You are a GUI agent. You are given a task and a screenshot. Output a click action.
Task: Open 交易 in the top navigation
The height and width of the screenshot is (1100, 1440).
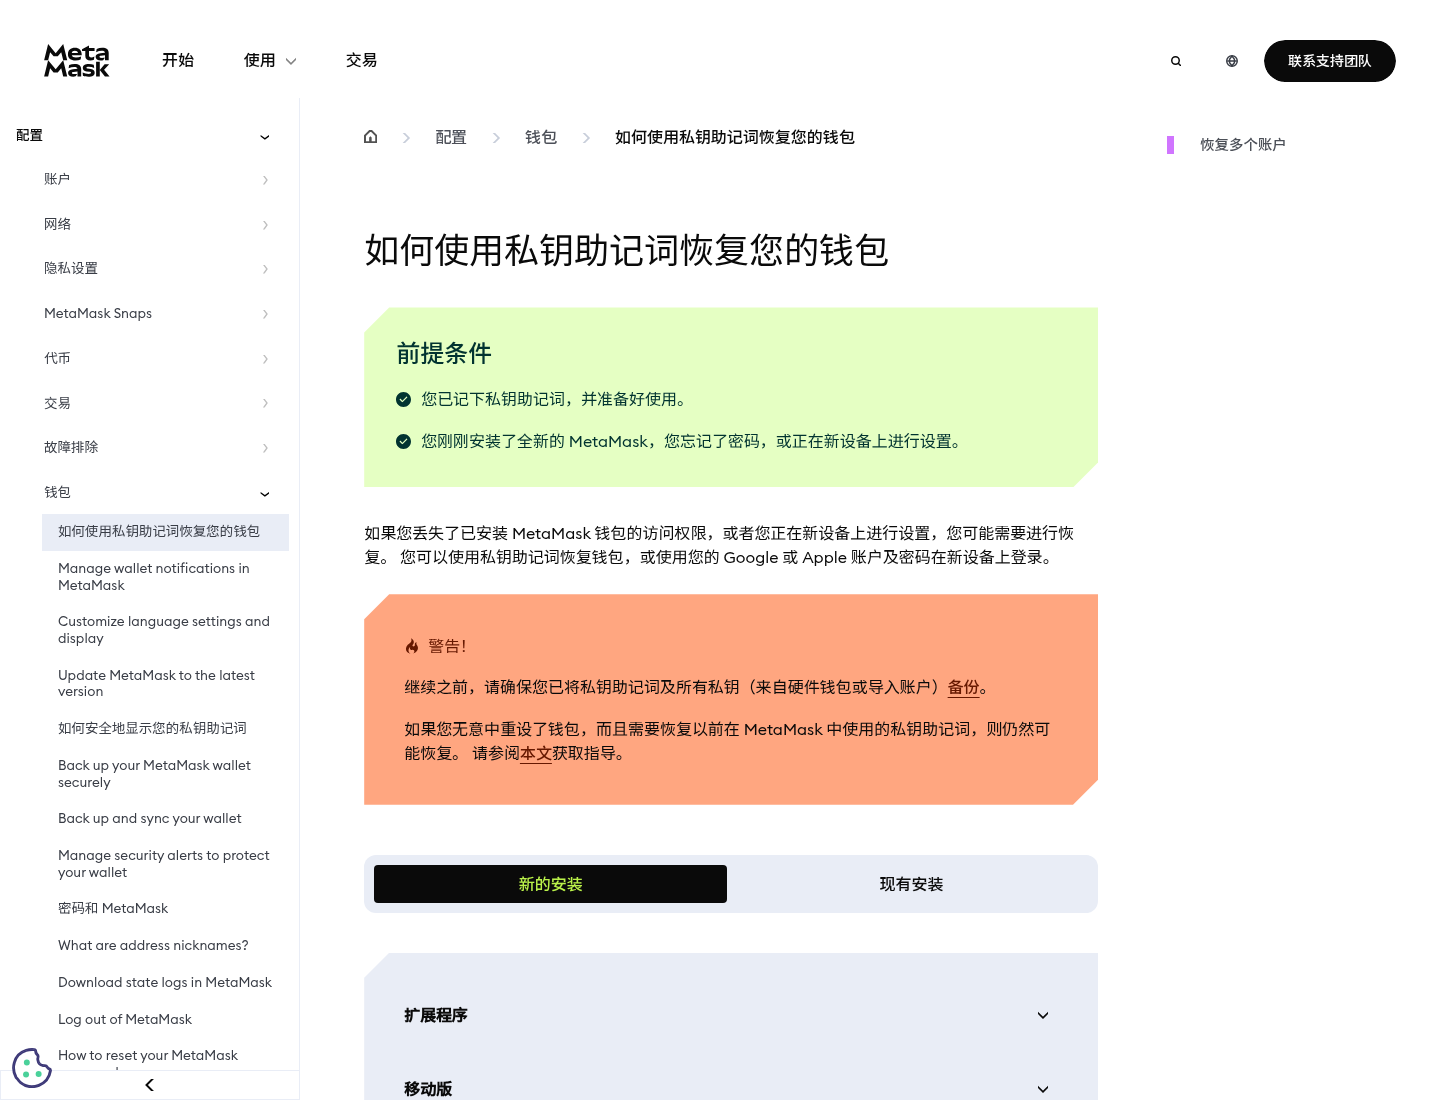click(x=362, y=61)
